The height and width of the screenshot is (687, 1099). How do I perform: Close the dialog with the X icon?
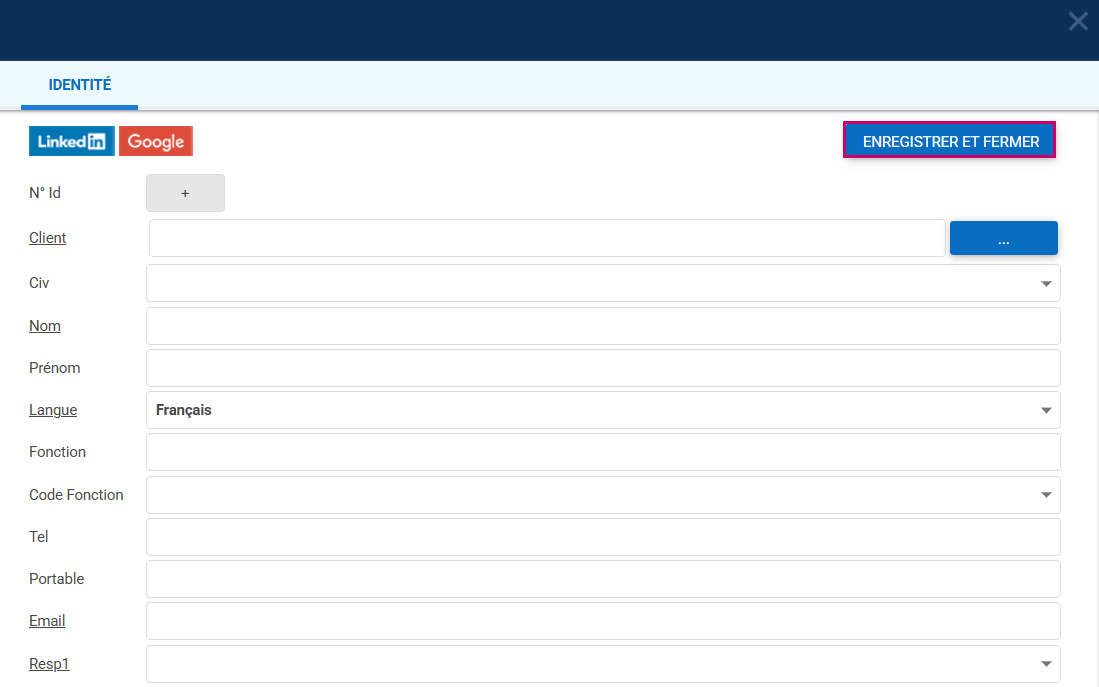point(1078,21)
